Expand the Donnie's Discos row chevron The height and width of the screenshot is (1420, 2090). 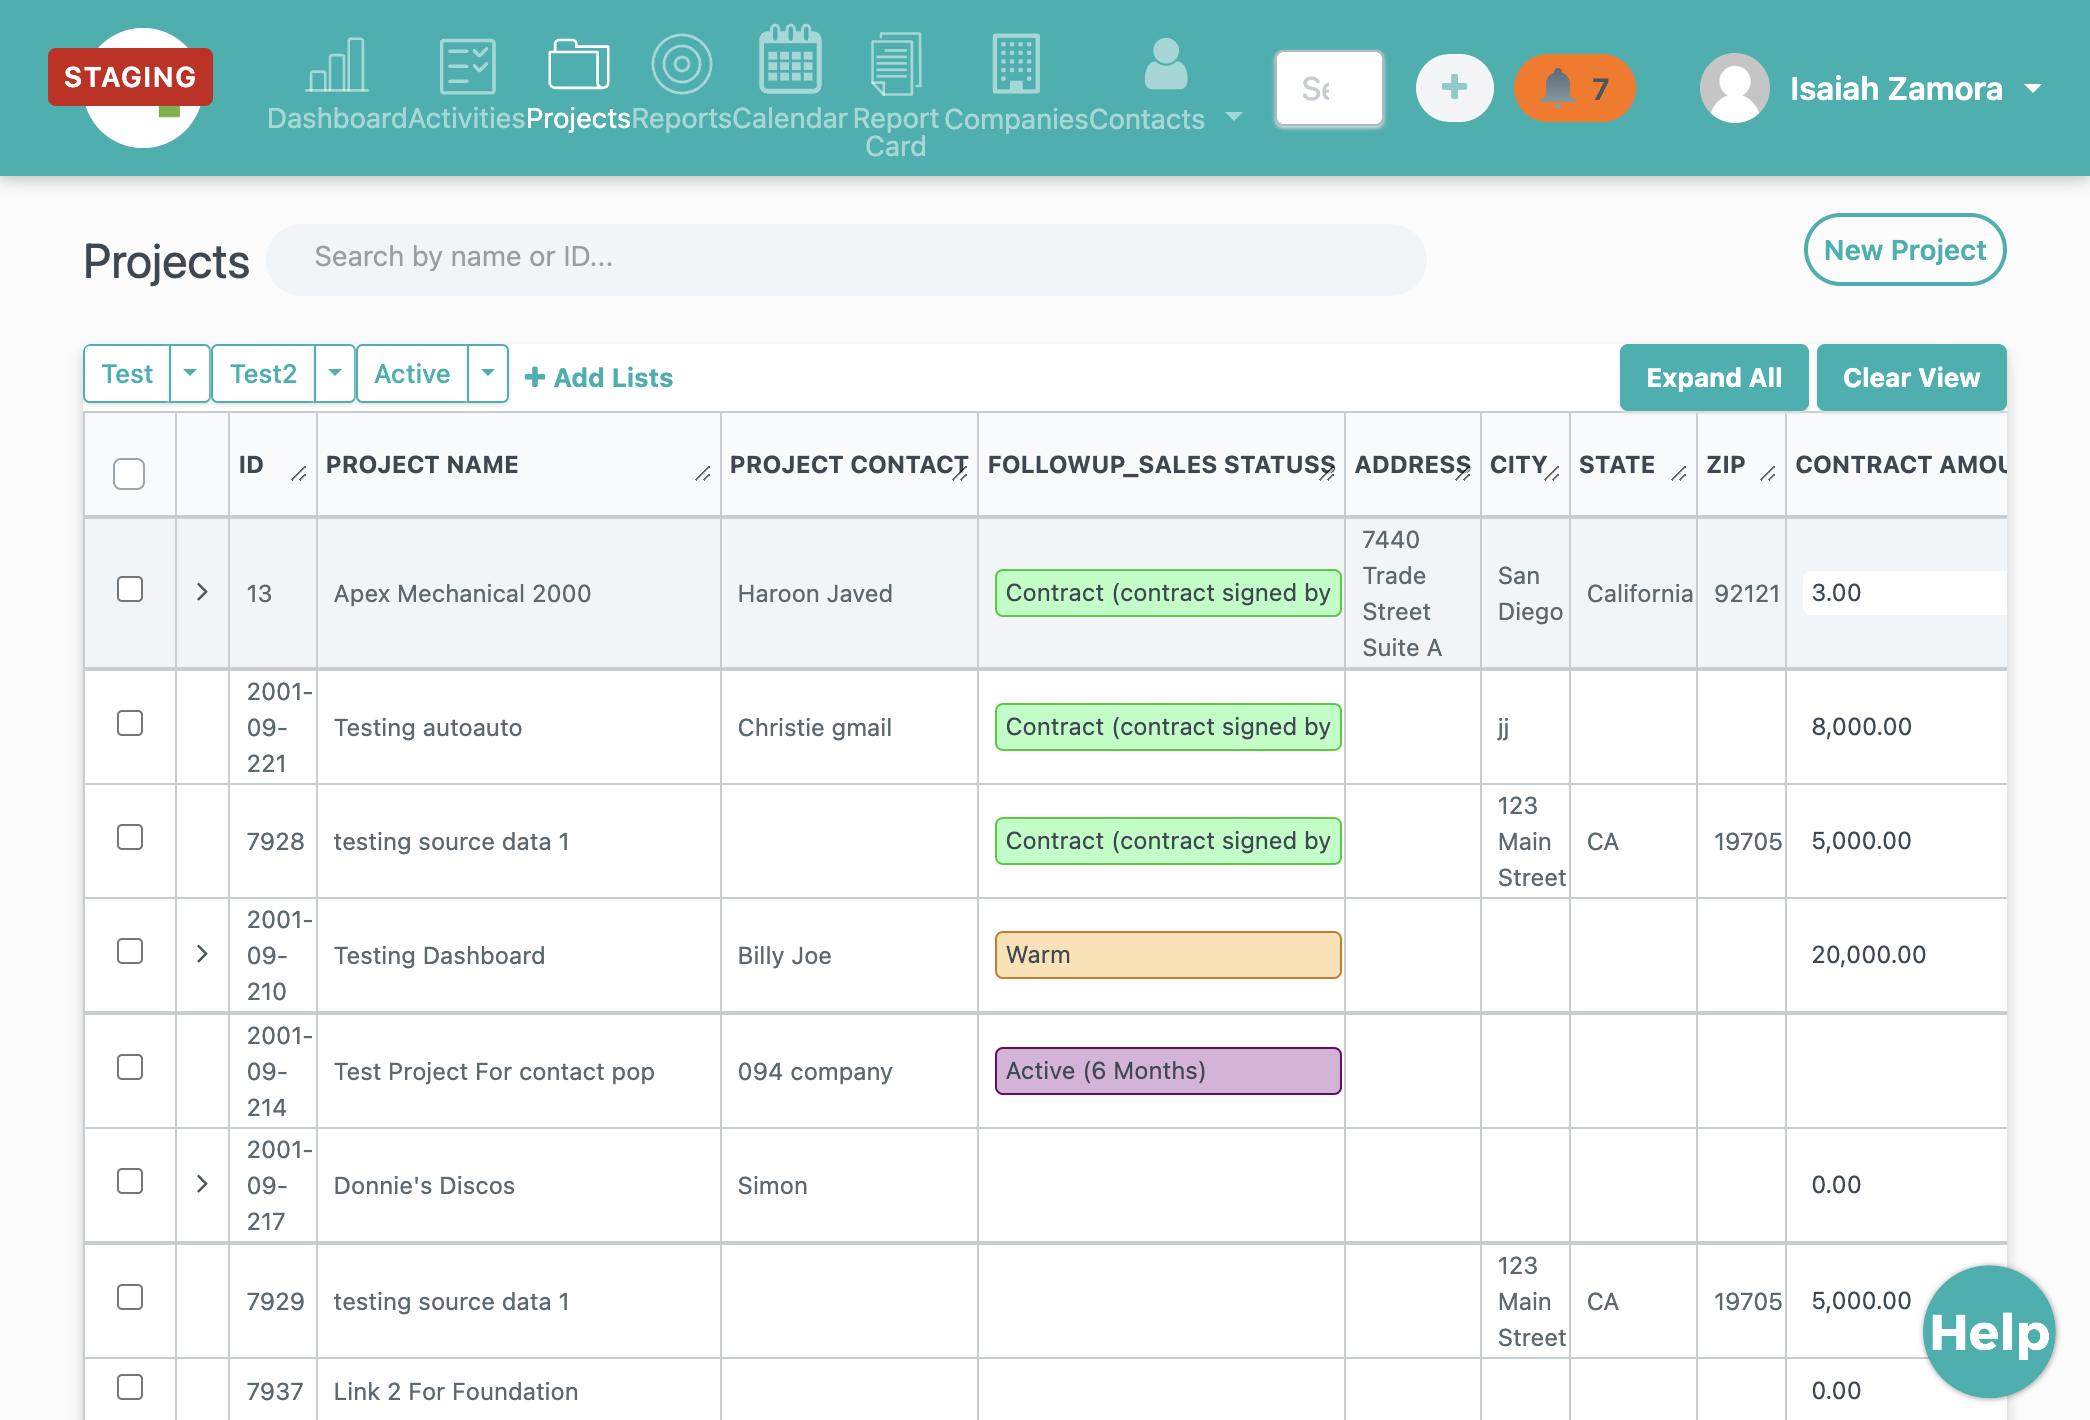pyautogui.click(x=202, y=1184)
